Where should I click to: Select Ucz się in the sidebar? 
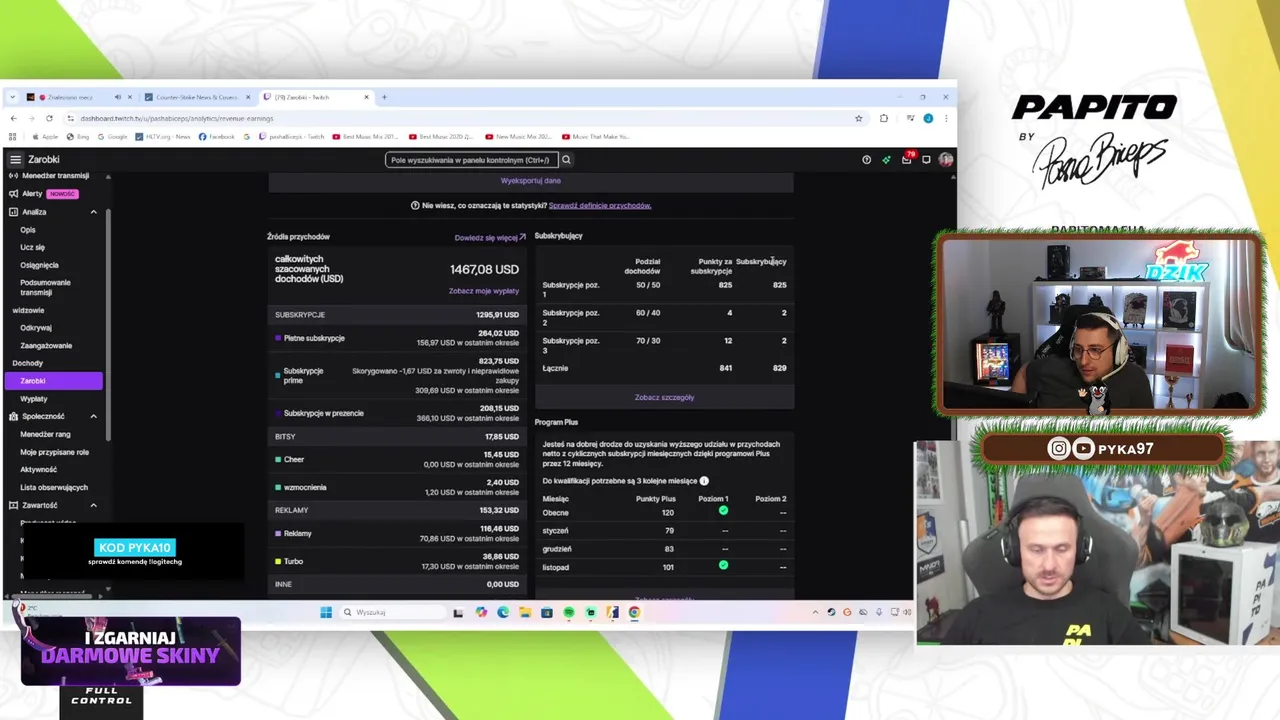pos(32,247)
